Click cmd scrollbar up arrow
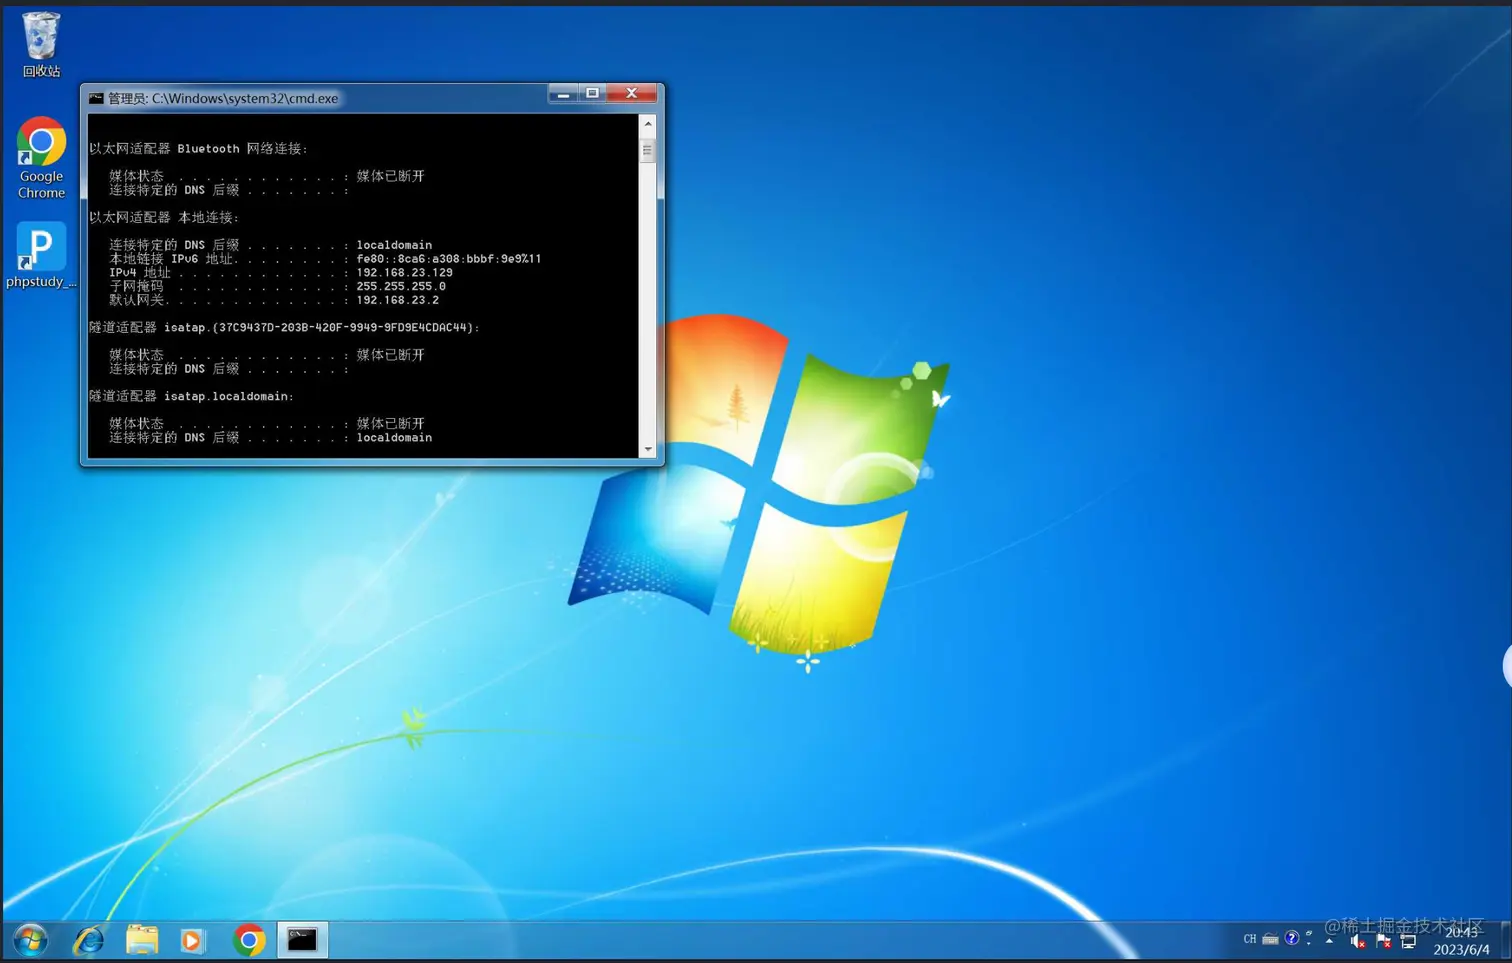Viewport: 1512px width, 963px height. [x=647, y=123]
